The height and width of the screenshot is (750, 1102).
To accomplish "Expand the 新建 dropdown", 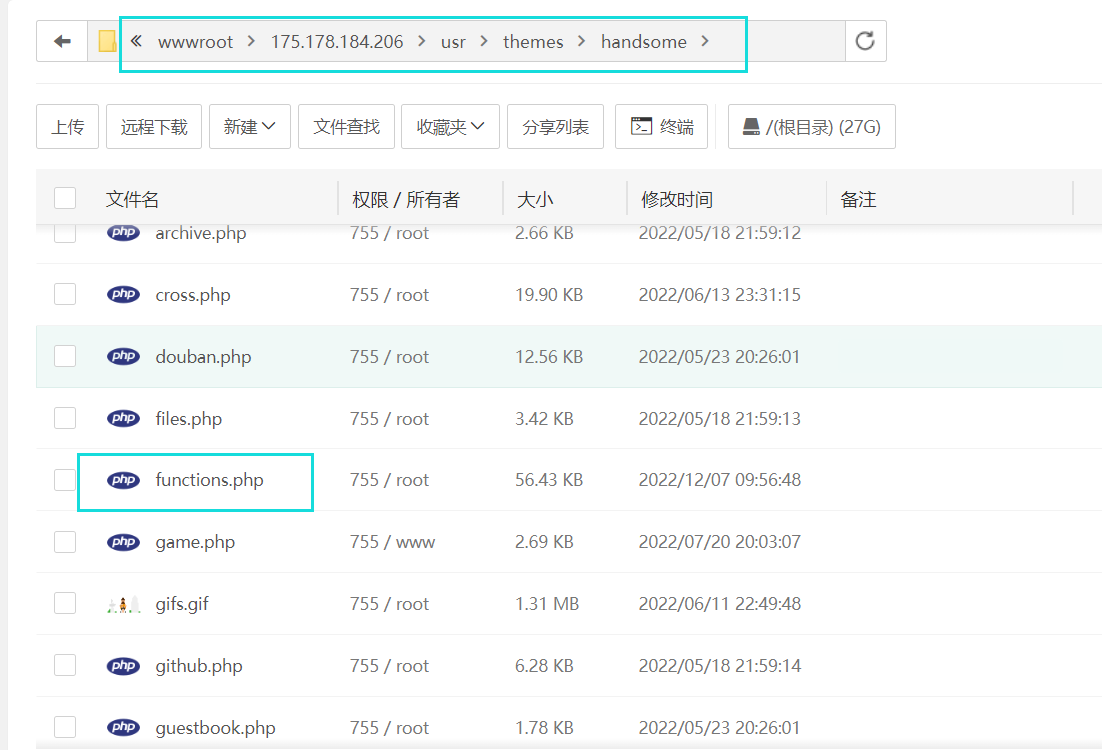I will click(x=249, y=126).
